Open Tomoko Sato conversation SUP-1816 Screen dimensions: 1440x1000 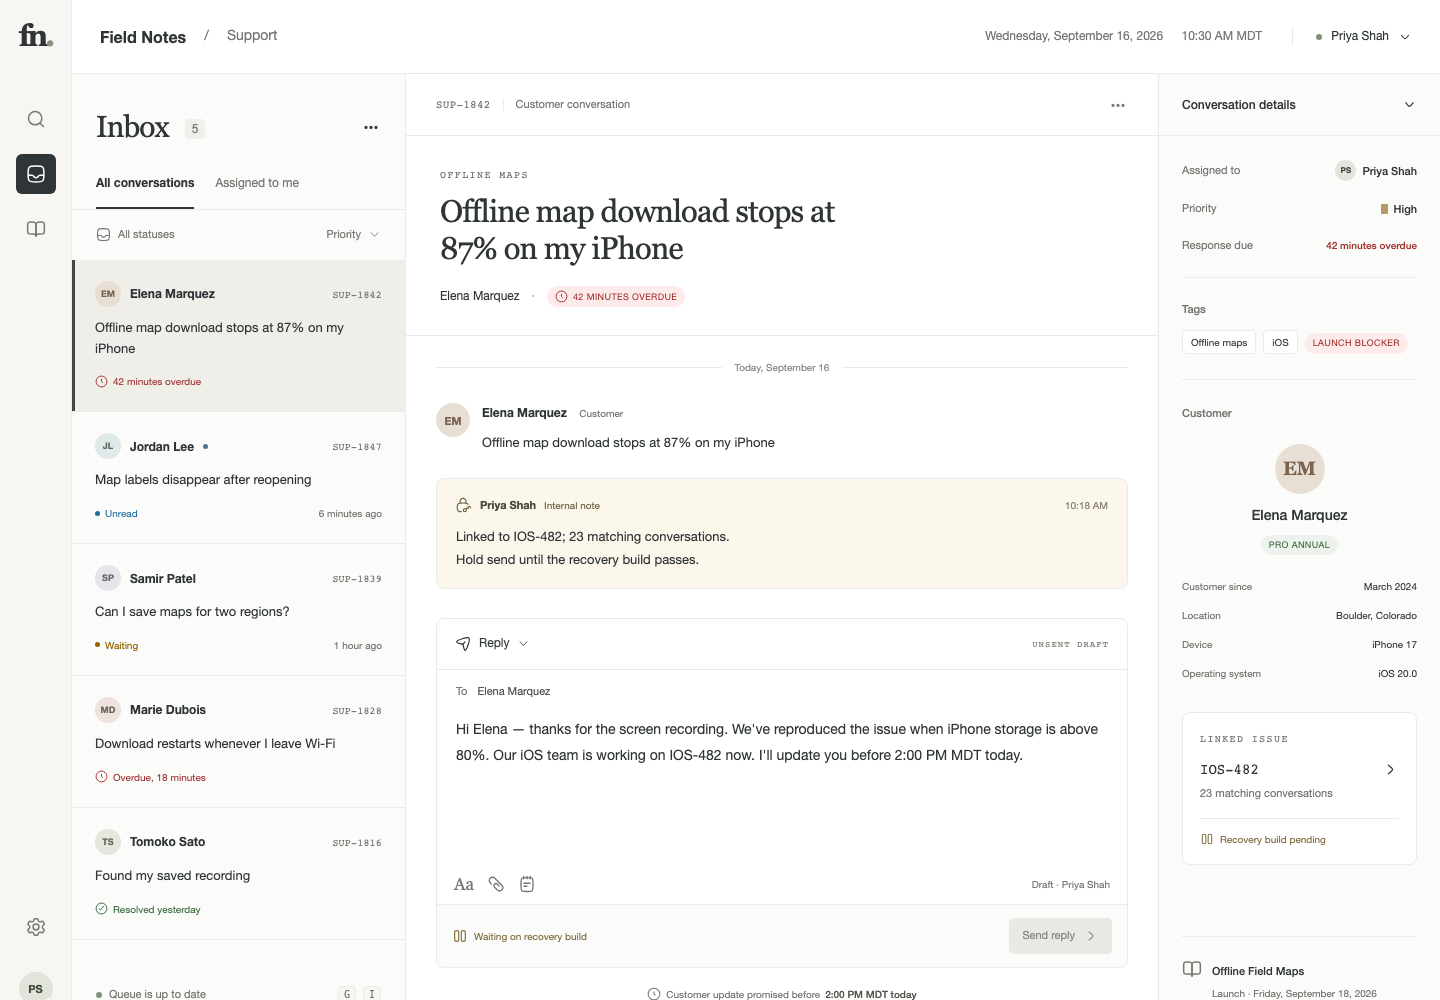239,874
